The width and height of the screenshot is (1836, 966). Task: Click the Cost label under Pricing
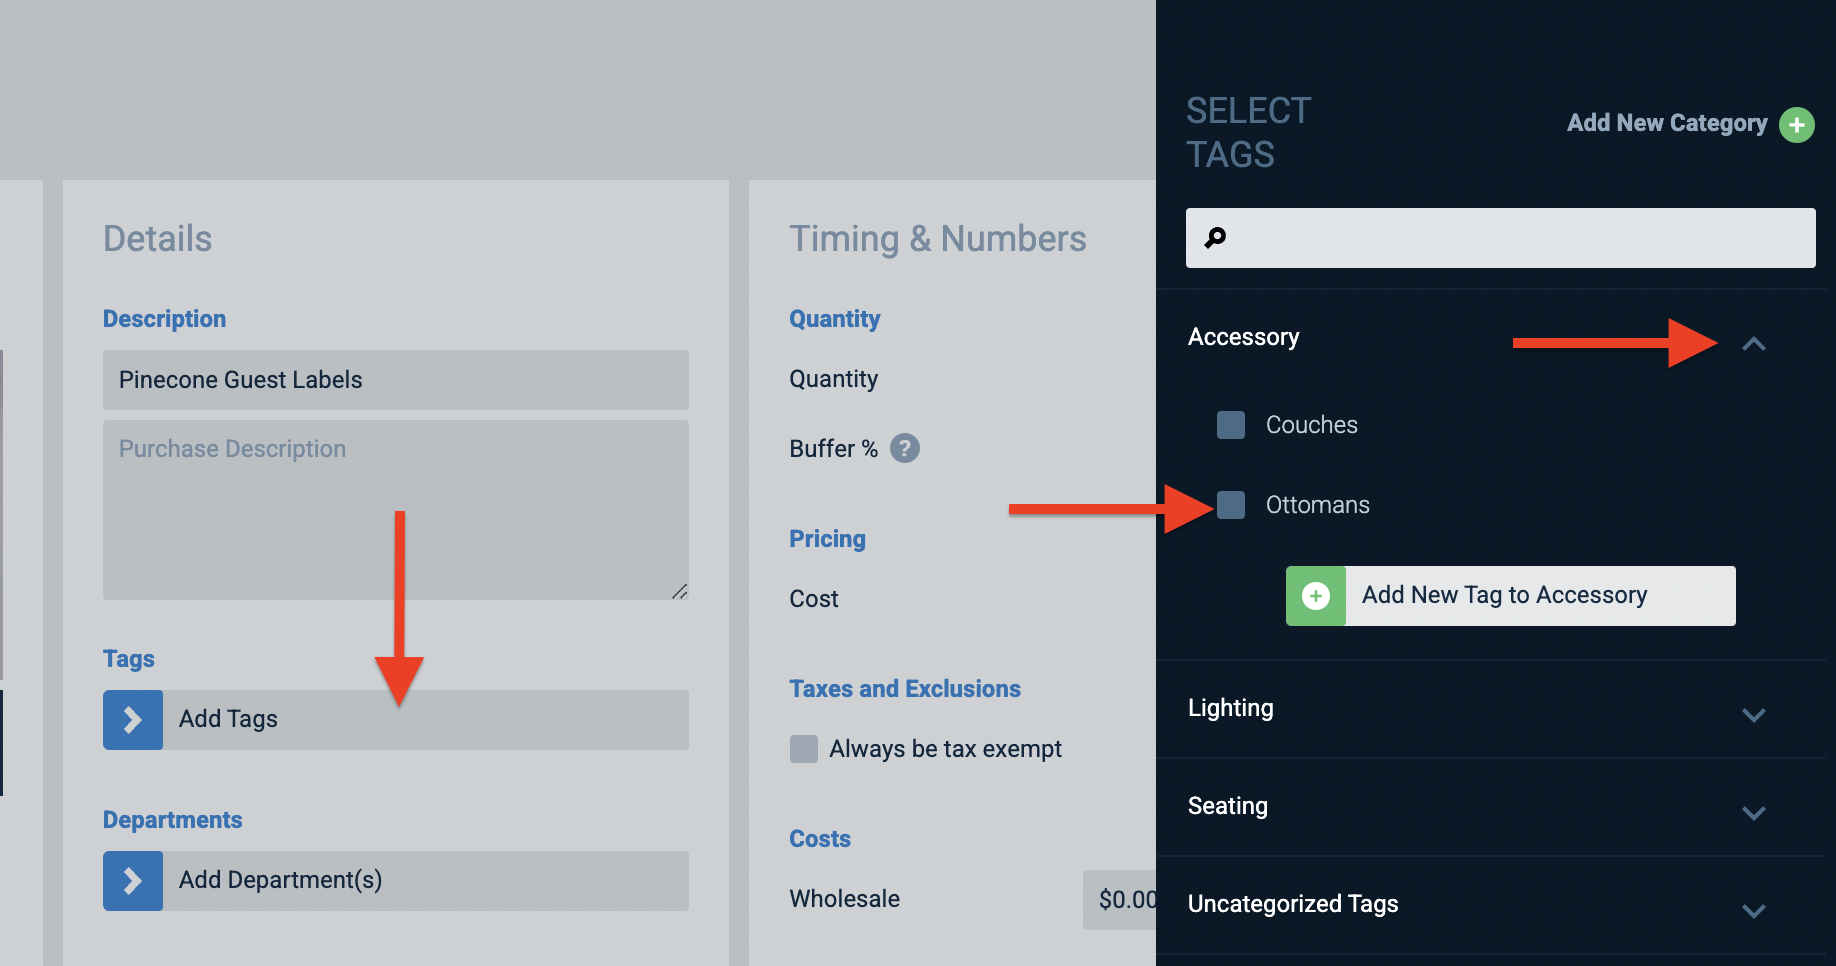tap(814, 599)
